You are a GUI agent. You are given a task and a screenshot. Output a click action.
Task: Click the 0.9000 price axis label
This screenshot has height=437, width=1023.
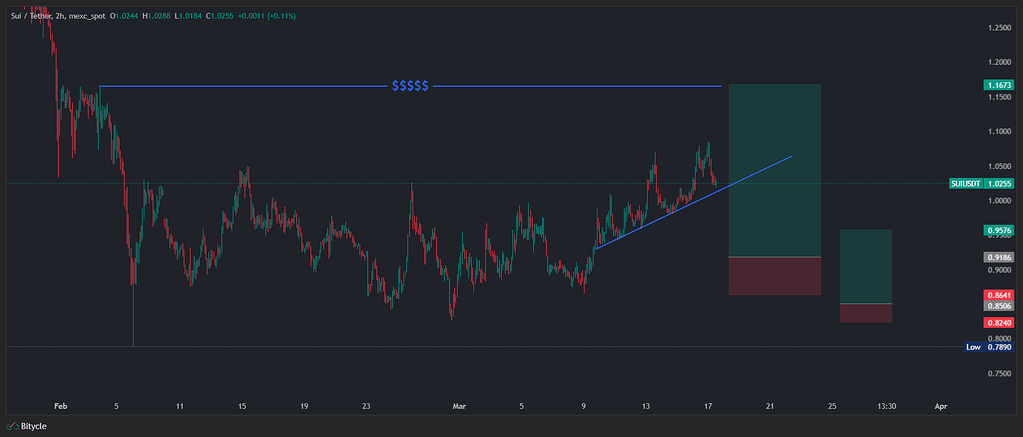tap(999, 270)
